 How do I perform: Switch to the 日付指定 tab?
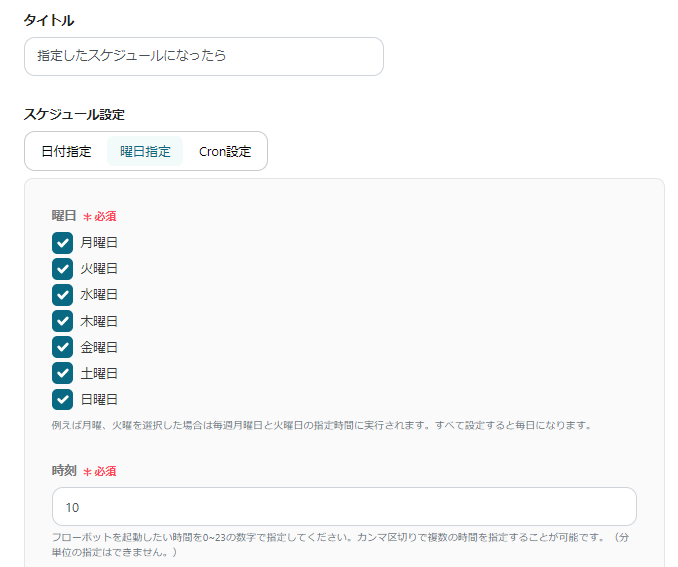66,151
